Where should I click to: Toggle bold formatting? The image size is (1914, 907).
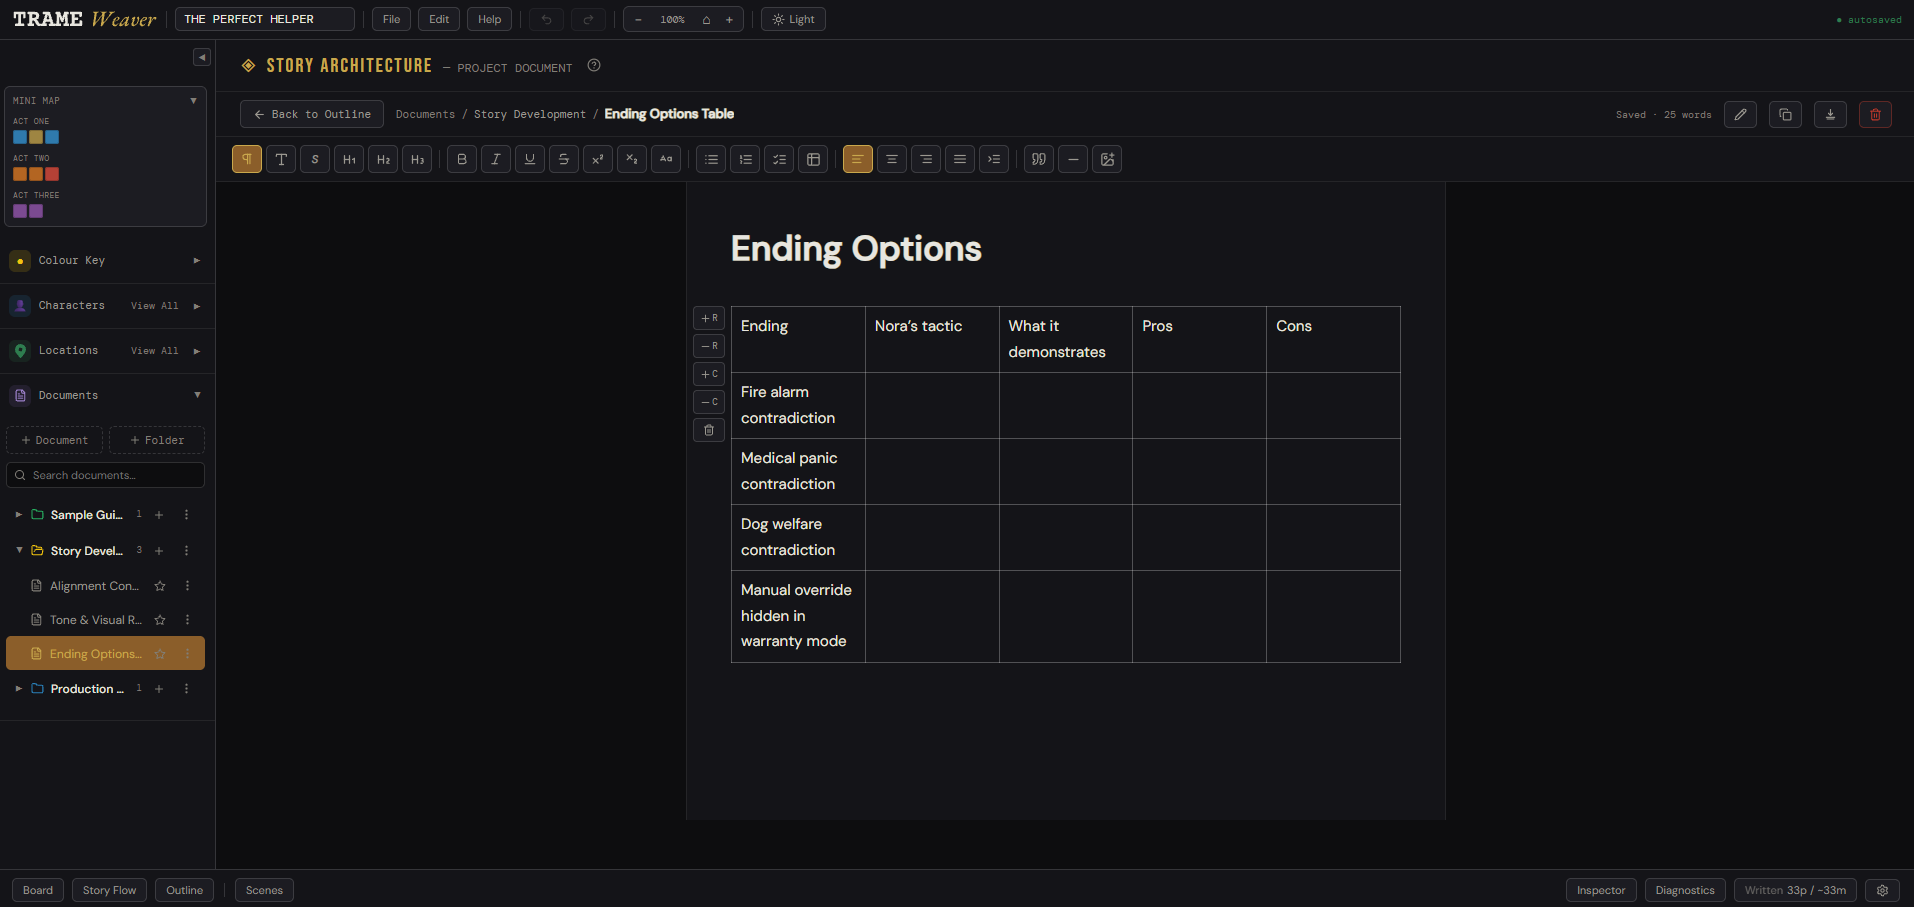click(x=462, y=159)
